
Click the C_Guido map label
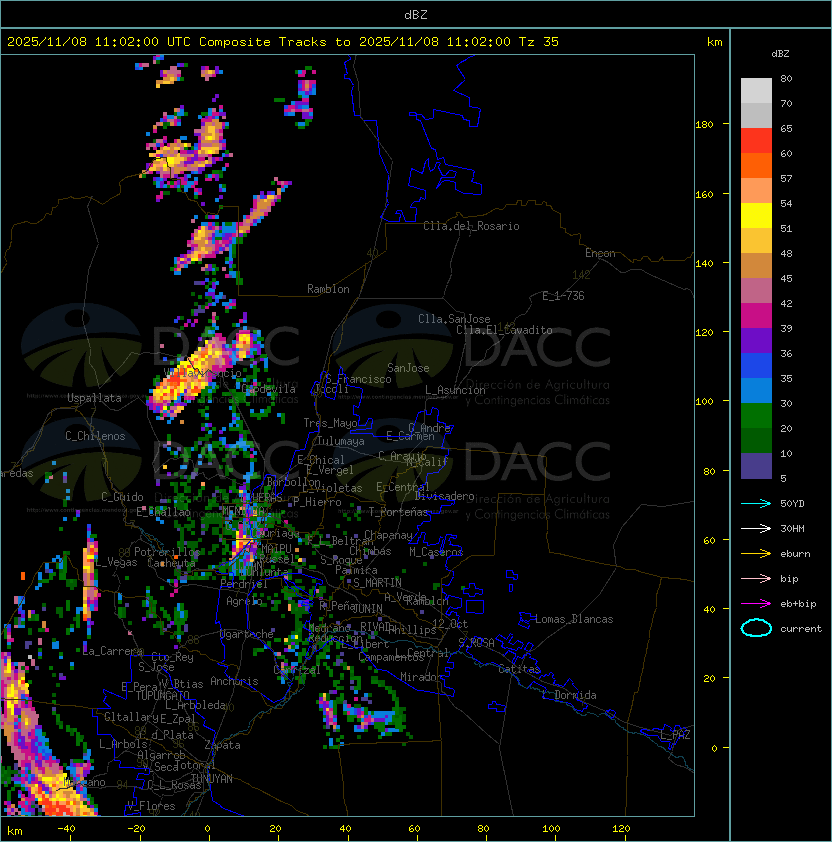click(x=122, y=497)
